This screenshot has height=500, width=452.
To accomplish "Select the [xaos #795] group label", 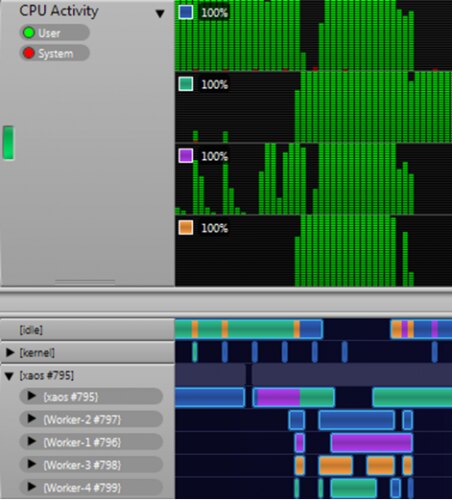I will (46, 375).
